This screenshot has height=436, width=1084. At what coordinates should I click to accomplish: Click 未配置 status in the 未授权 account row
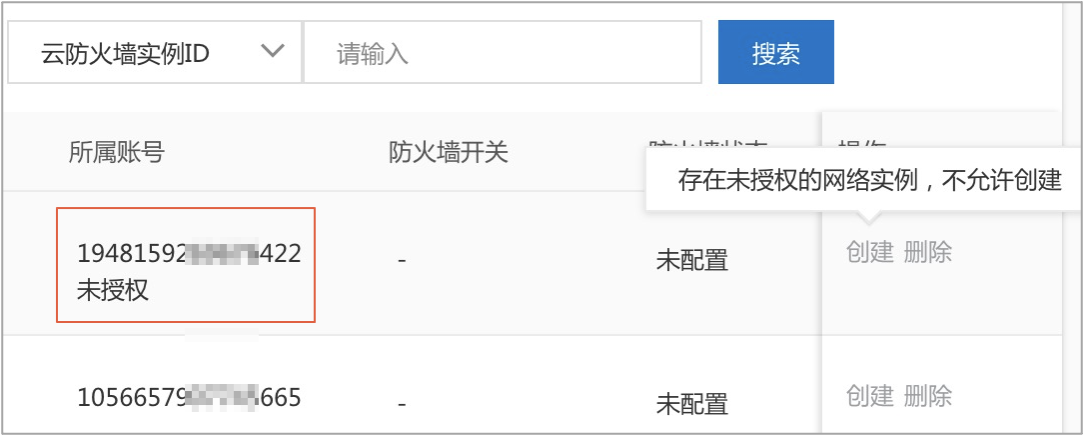(692, 260)
